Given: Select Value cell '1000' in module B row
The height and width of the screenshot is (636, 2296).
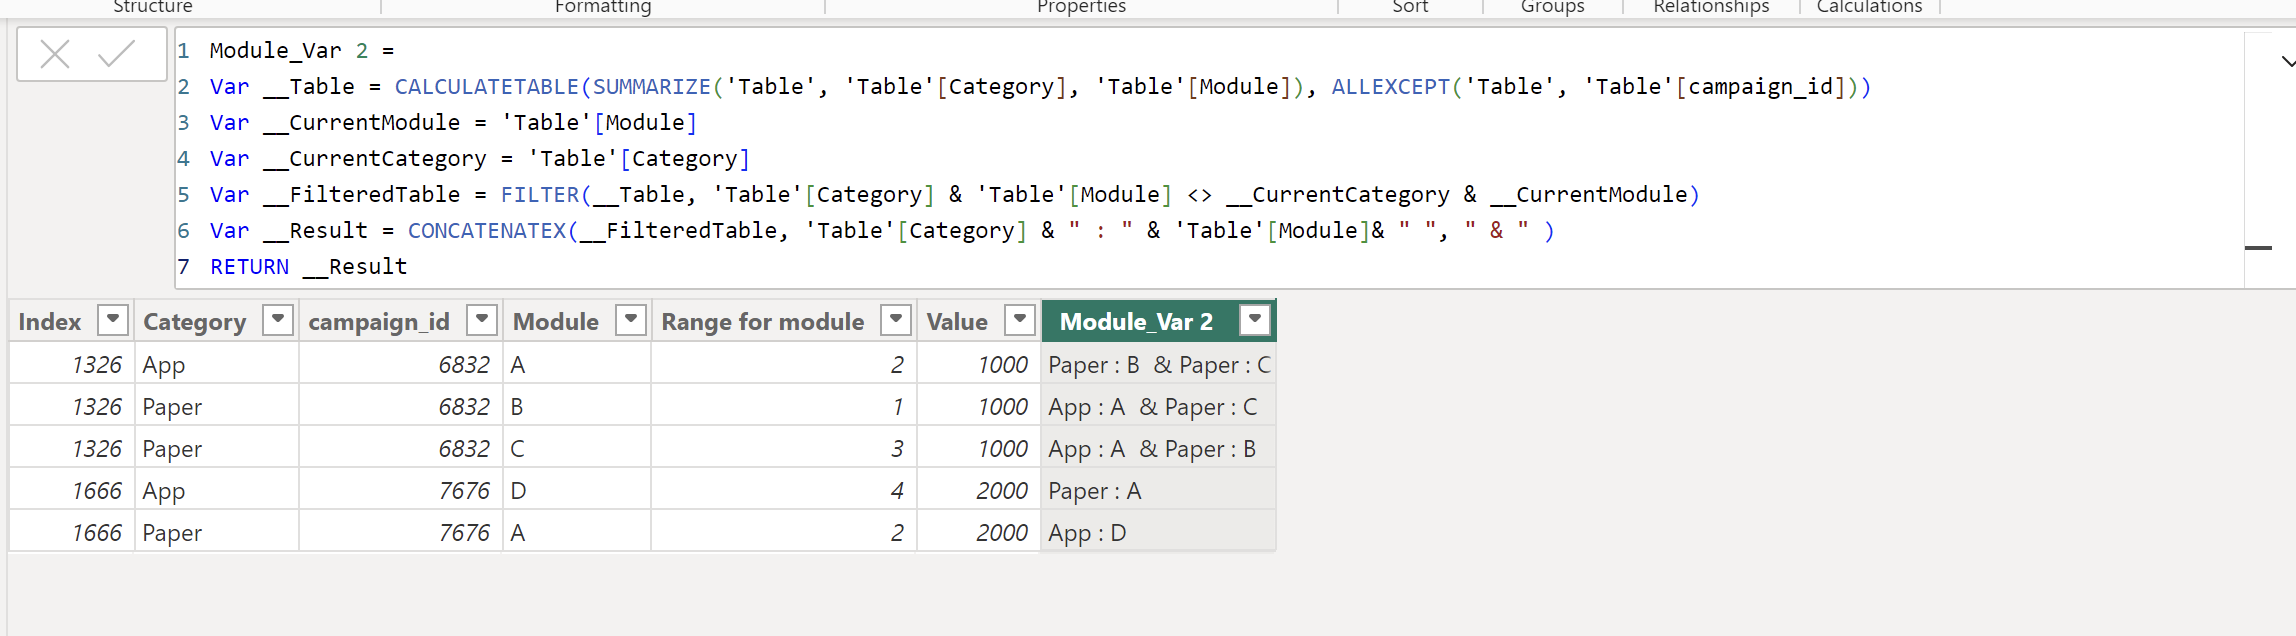Looking at the screenshot, I should coord(979,407).
